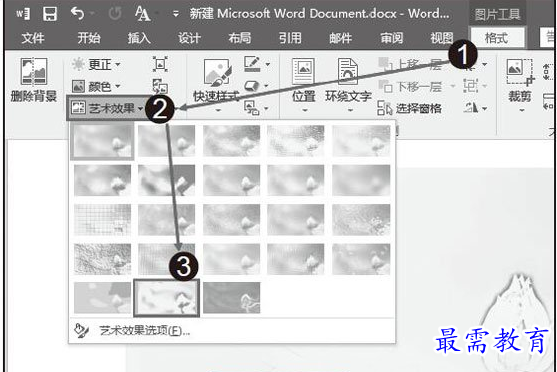
Task: Click the Save icon in the title bar
Action: click(50, 14)
